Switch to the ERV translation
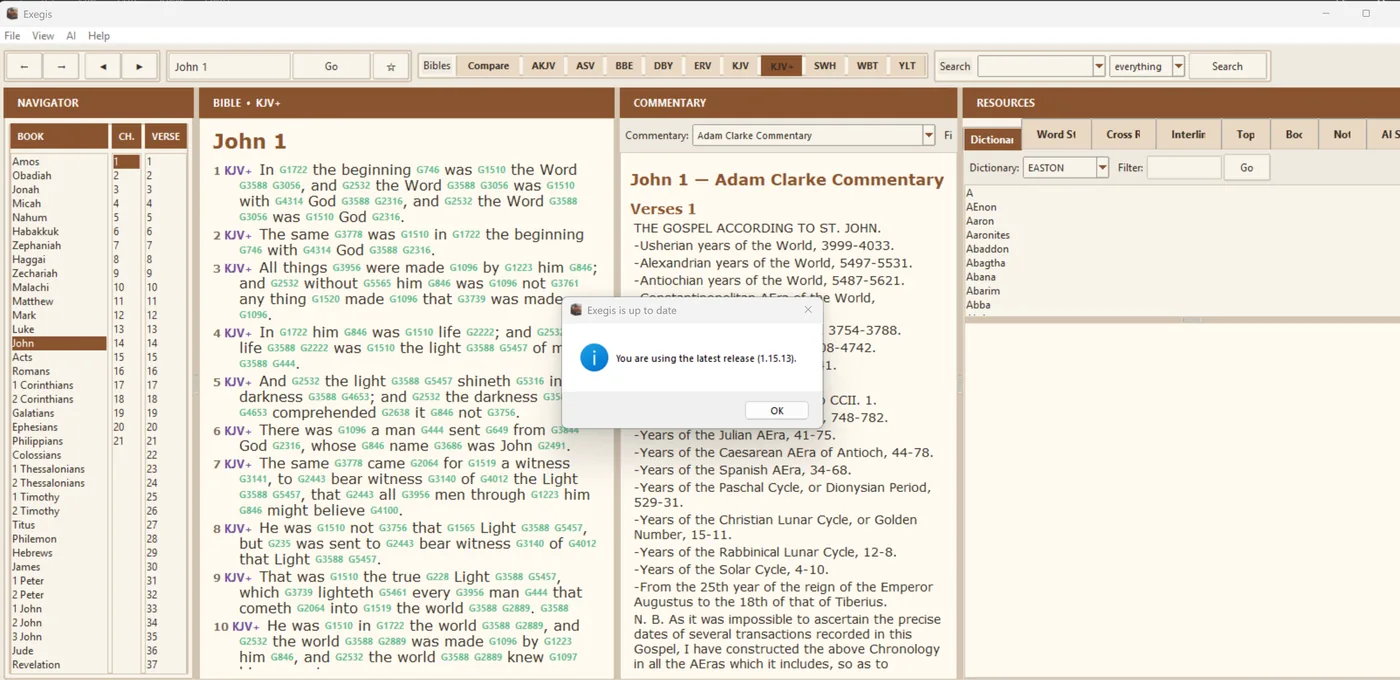This screenshot has width=1400, height=680. (x=702, y=66)
